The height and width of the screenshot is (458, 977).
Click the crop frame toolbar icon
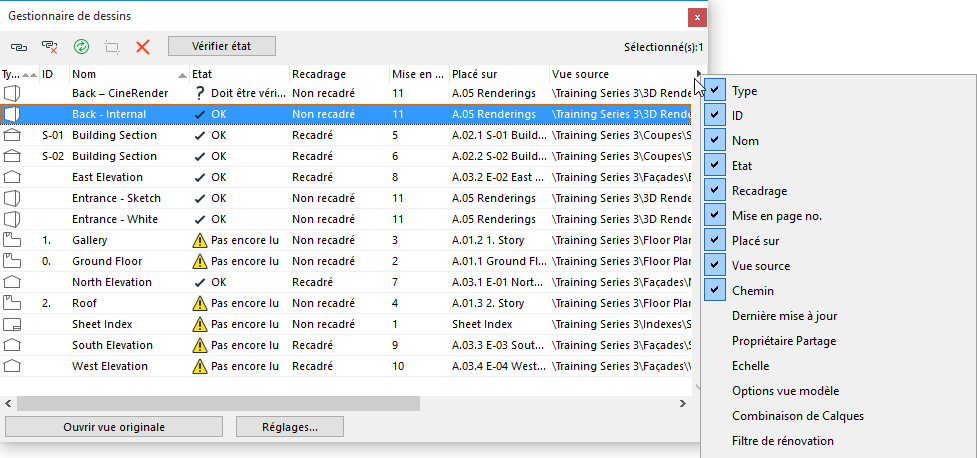[112, 47]
